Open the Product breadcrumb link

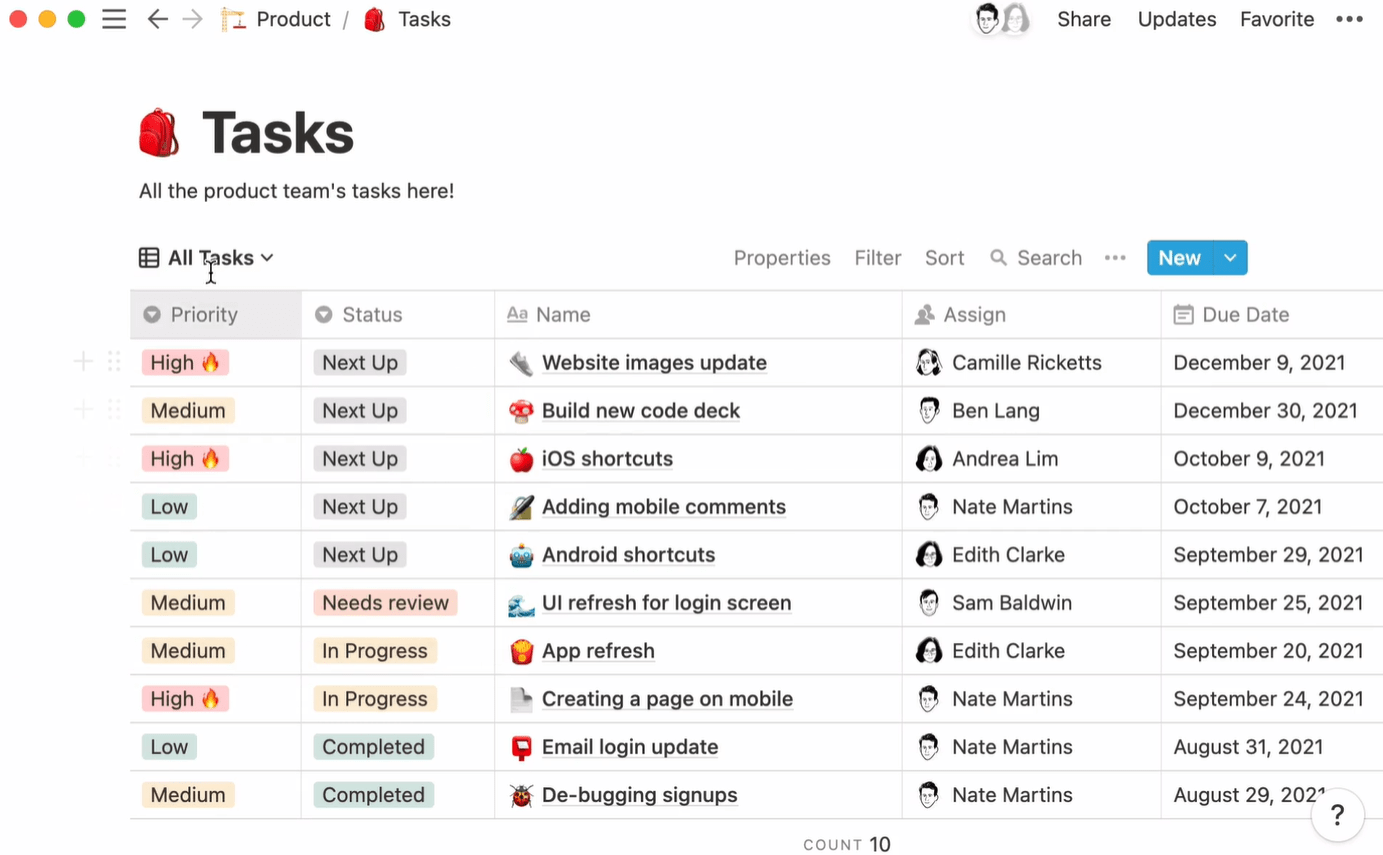point(293,19)
